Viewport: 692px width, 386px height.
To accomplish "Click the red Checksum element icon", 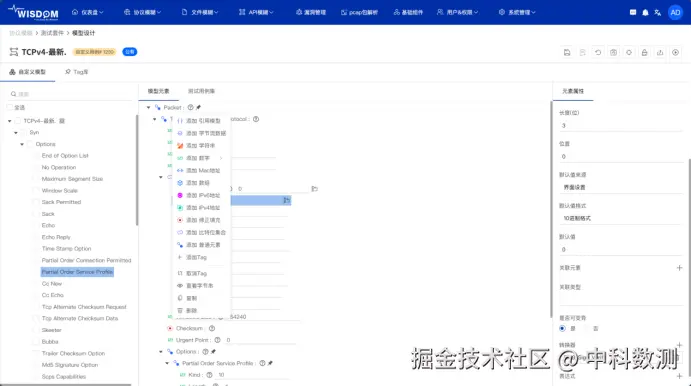I will 170,328.
